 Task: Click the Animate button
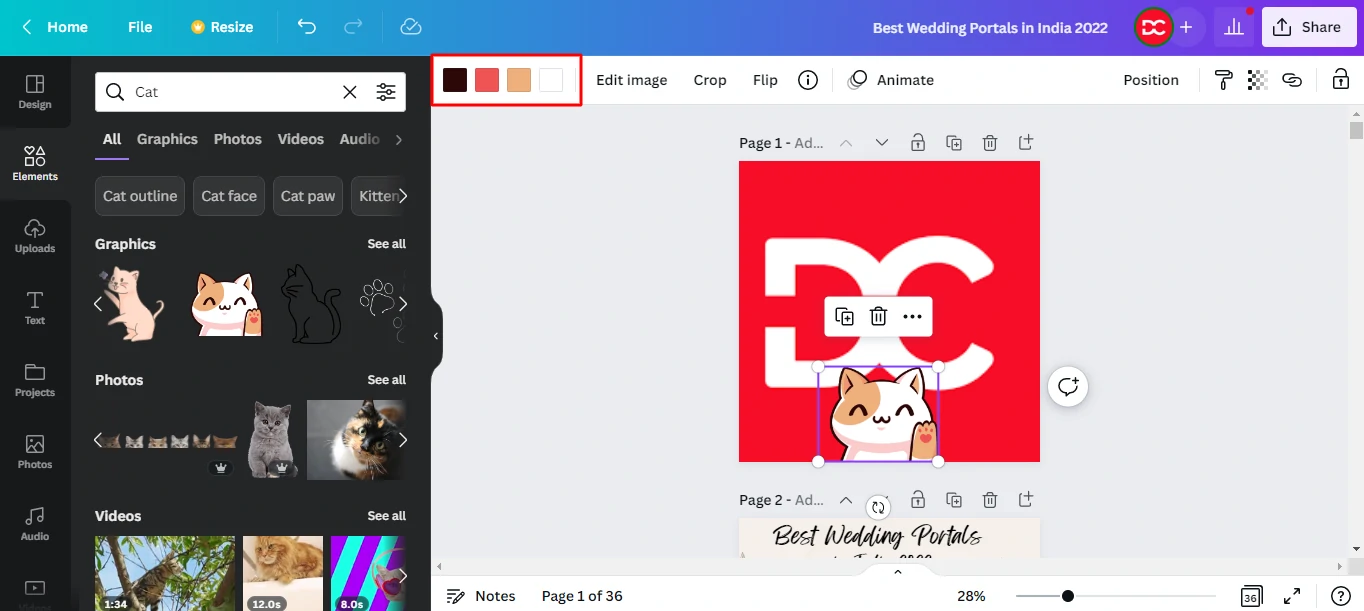click(891, 80)
